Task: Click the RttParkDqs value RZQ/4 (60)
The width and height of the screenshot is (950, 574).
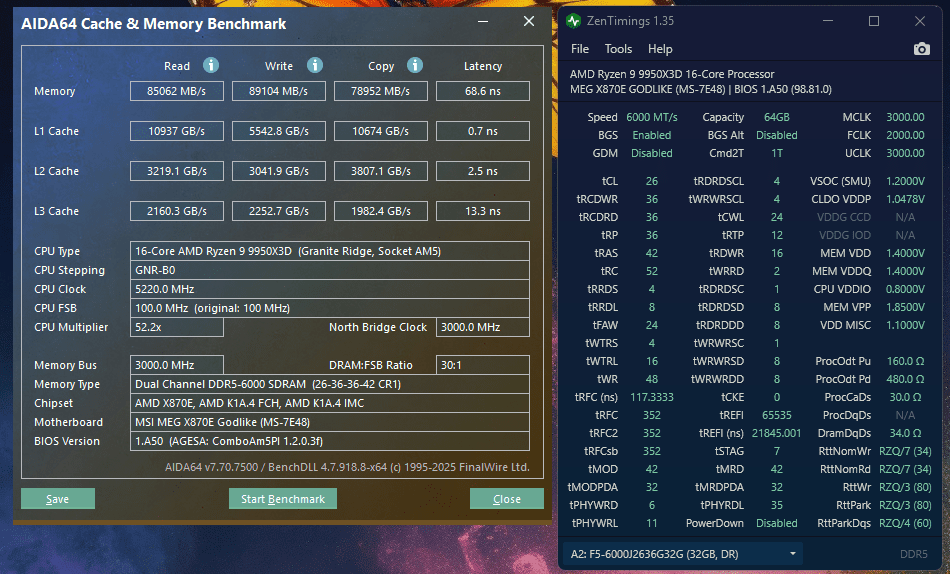Action: (905, 523)
